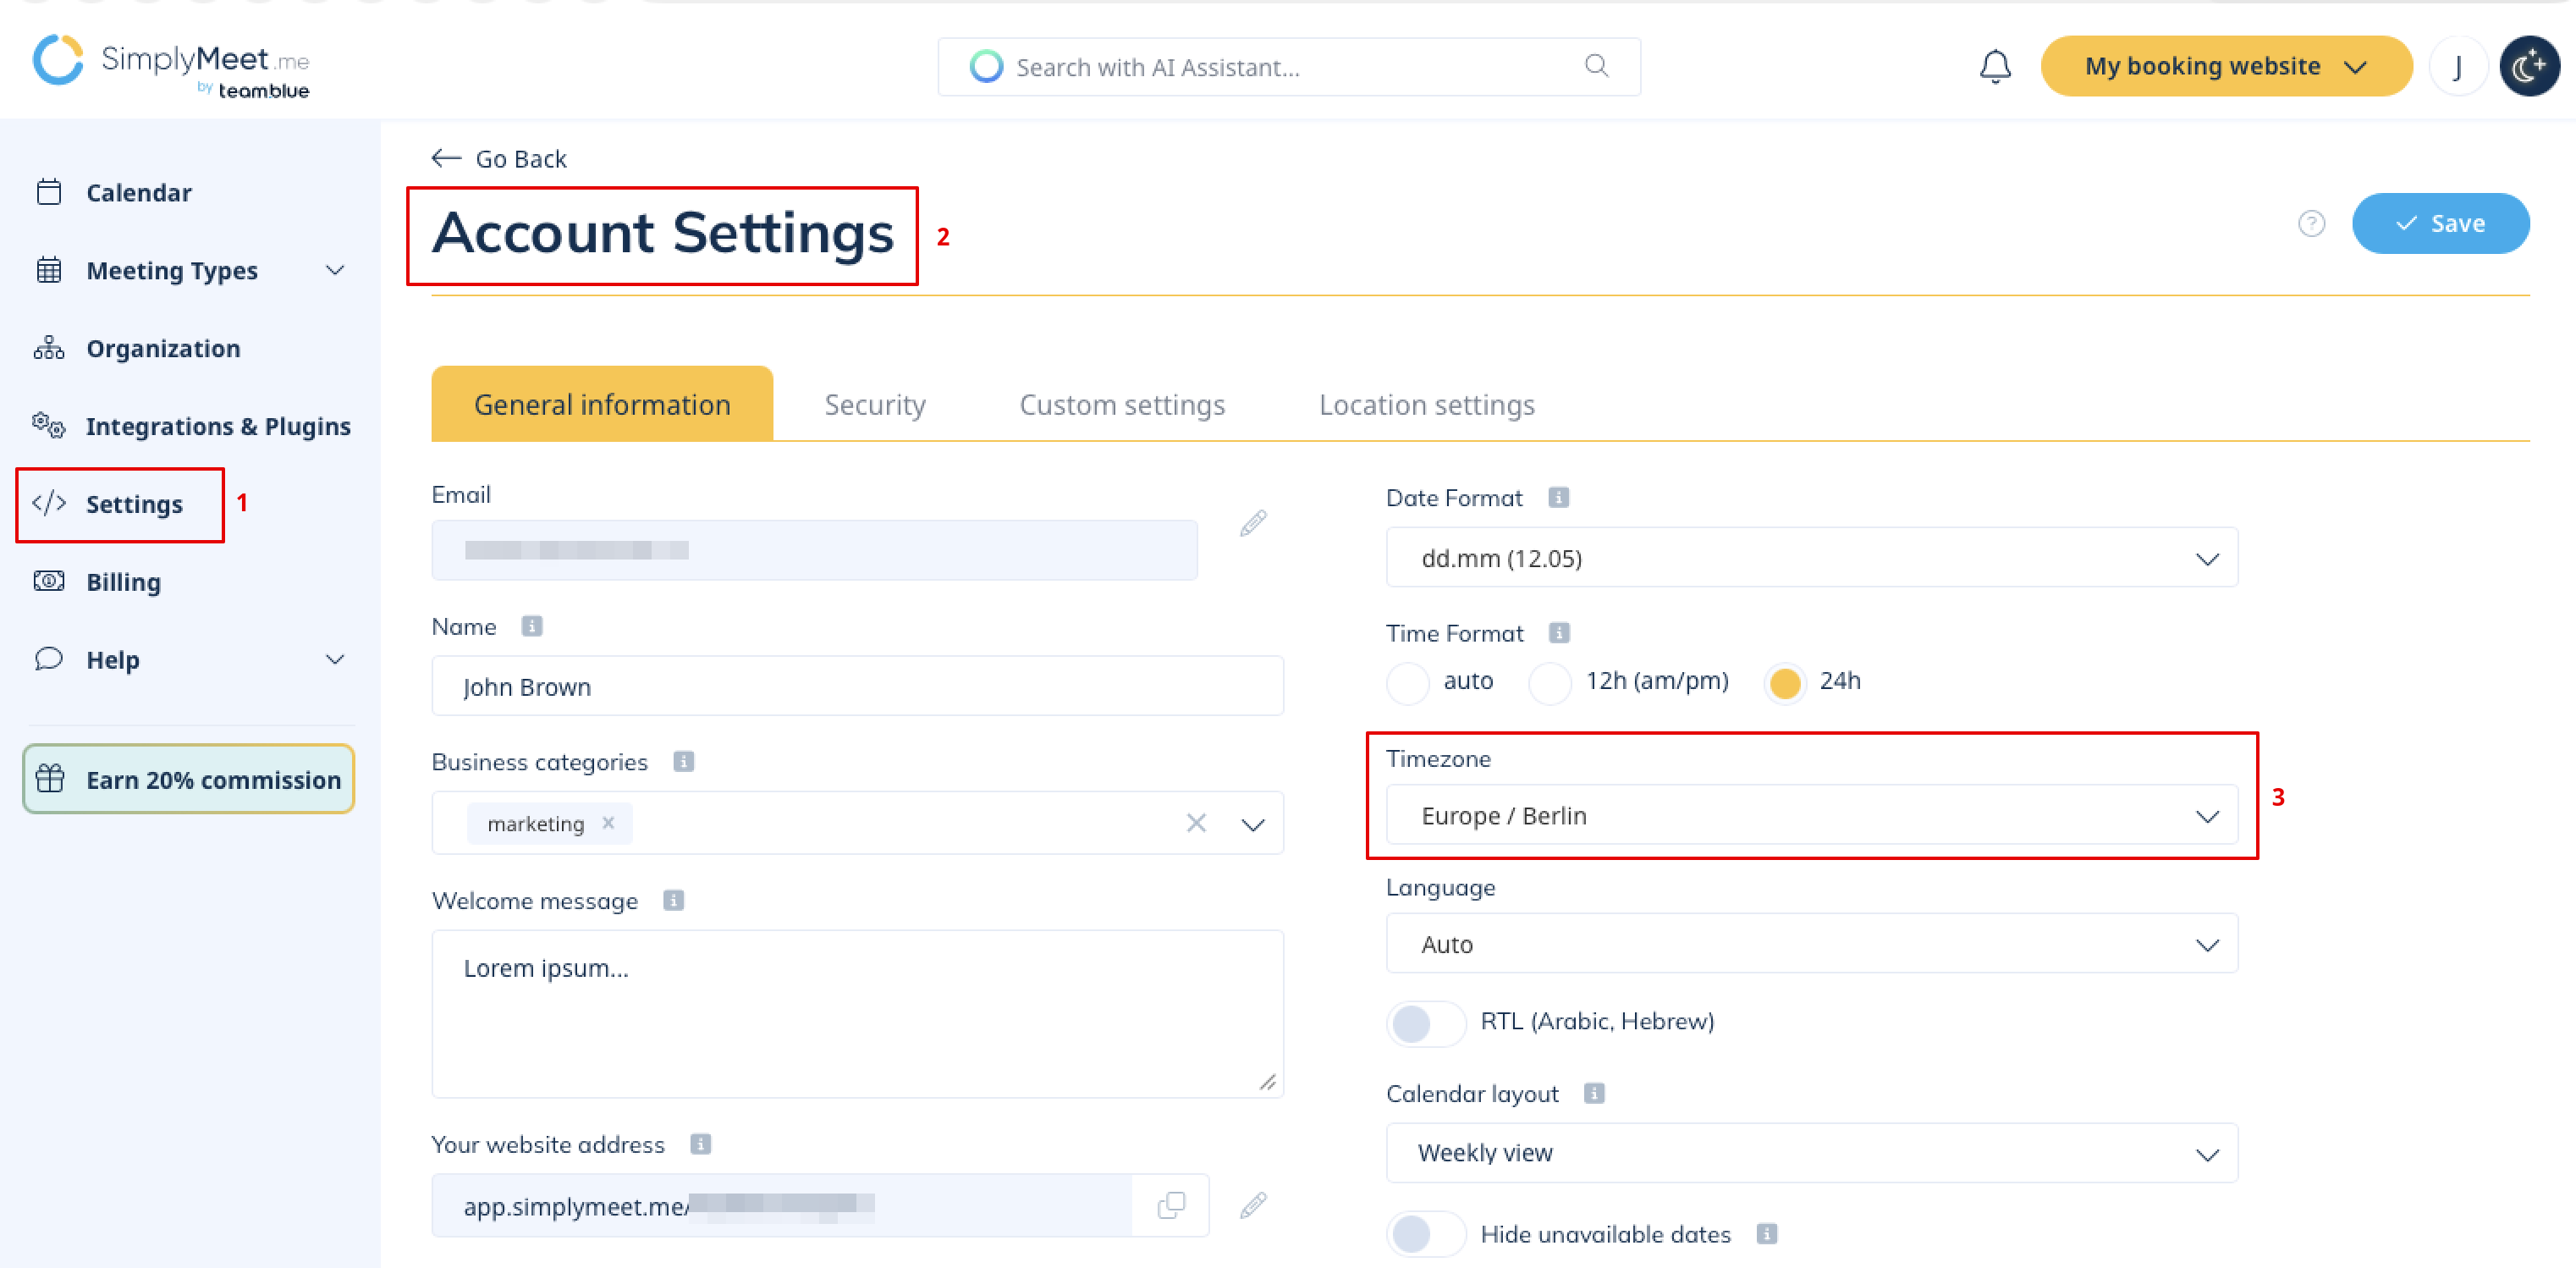Open the J user avatar menu
The width and height of the screenshot is (2576, 1268).
point(2457,67)
